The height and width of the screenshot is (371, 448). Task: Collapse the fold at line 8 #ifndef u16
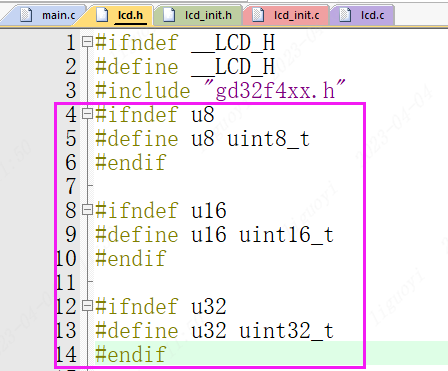pyautogui.click(x=87, y=210)
